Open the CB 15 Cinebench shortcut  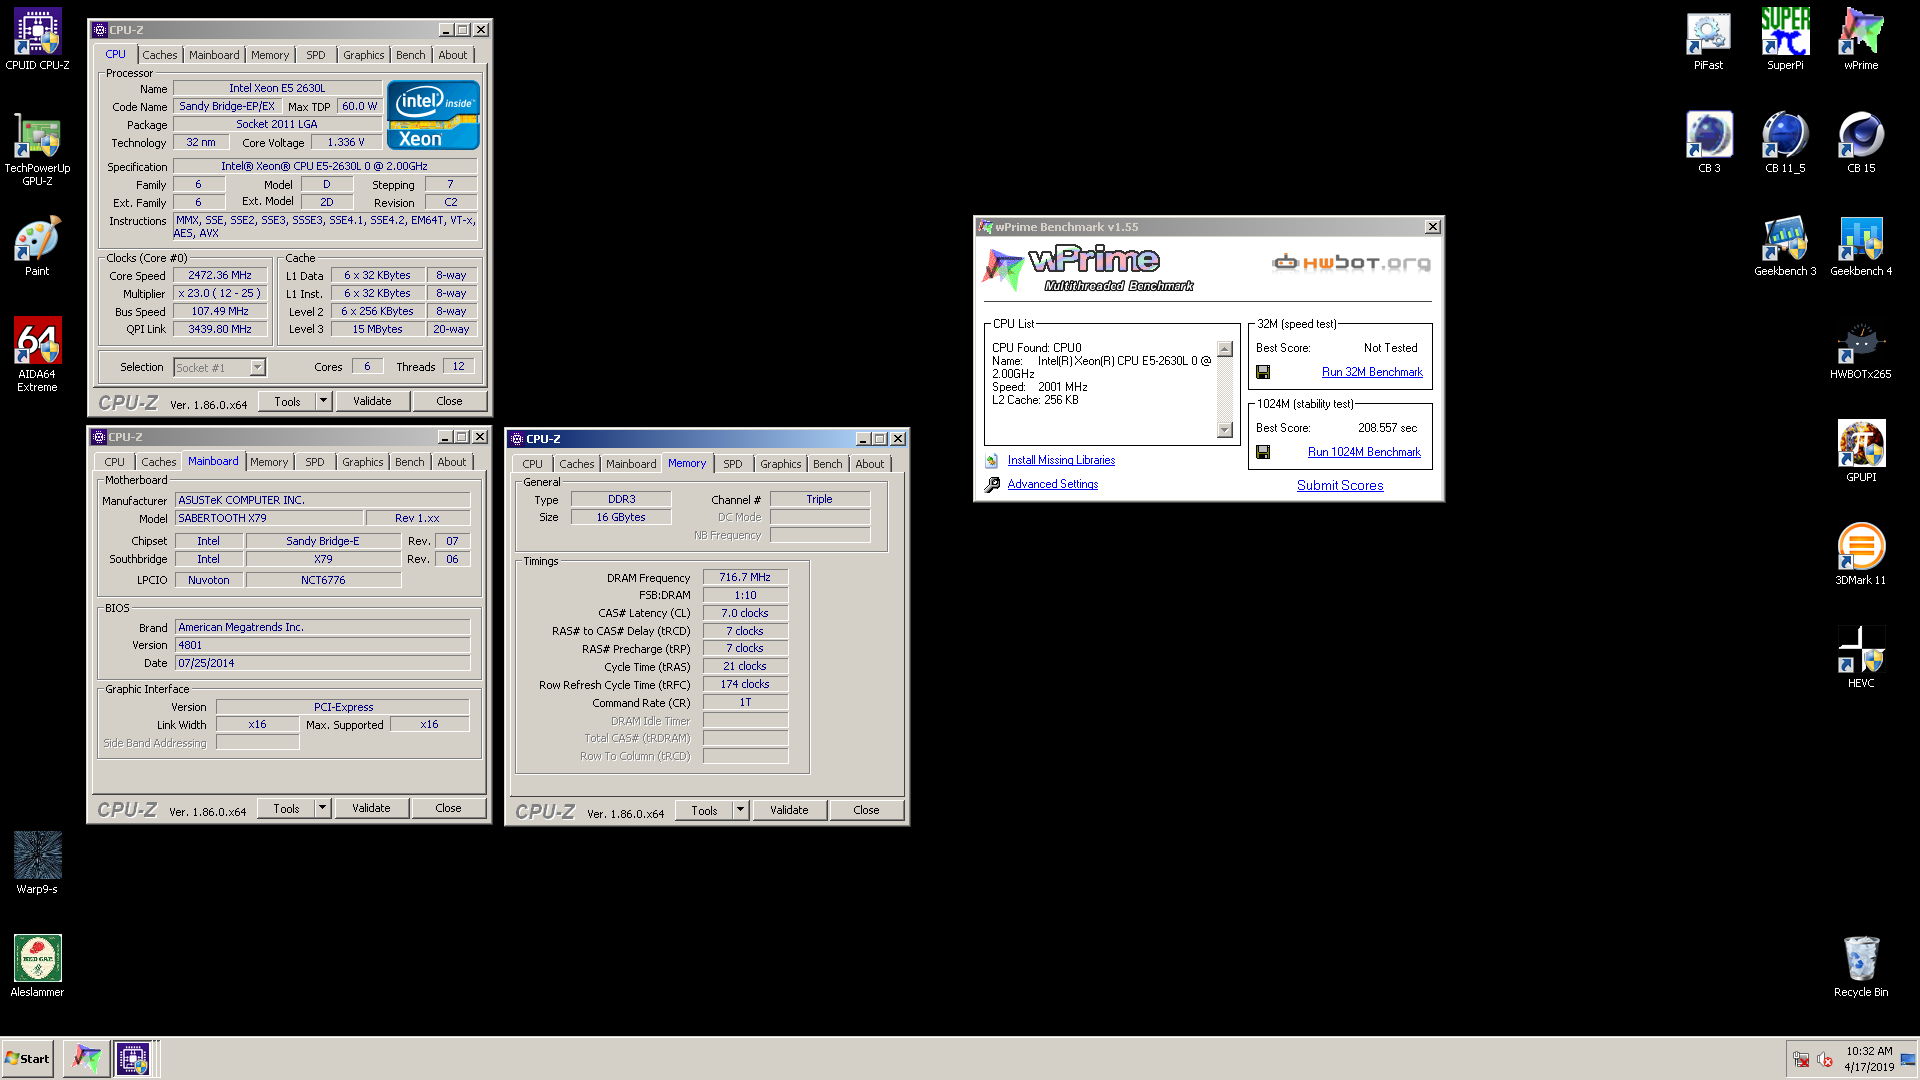(x=1861, y=143)
